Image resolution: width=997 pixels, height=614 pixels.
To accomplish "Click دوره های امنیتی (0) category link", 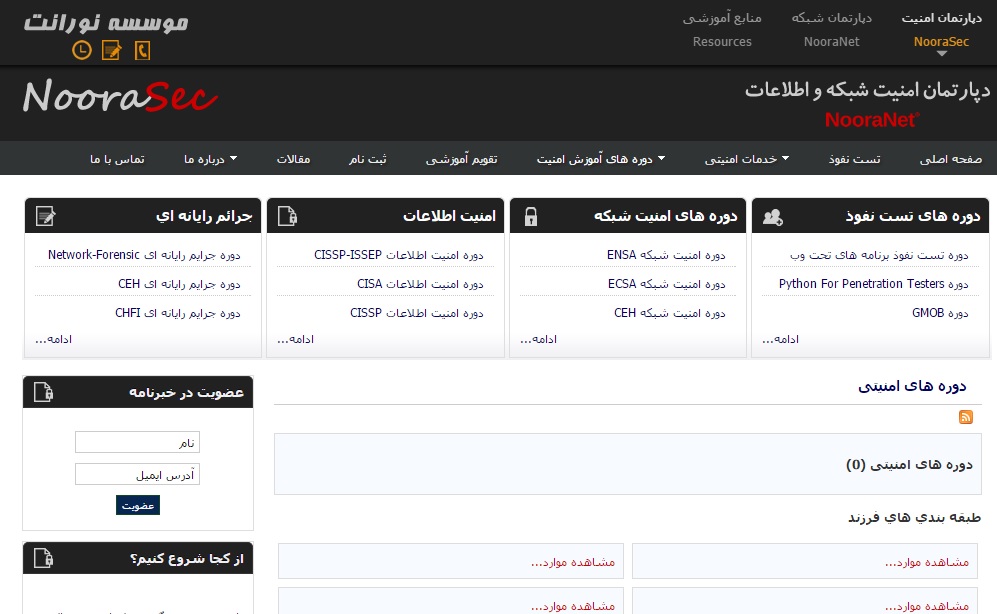I will click(909, 465).
